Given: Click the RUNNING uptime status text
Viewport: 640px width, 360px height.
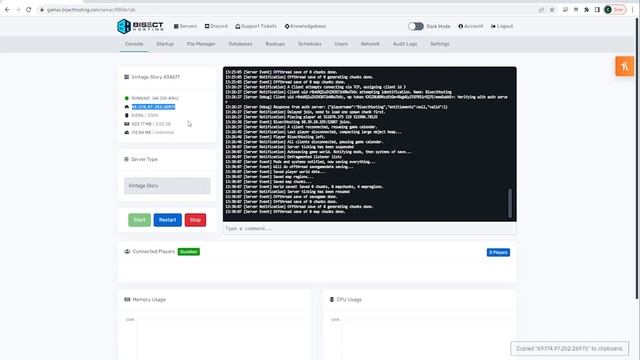Looking at the screenshot, I should 155,98.
